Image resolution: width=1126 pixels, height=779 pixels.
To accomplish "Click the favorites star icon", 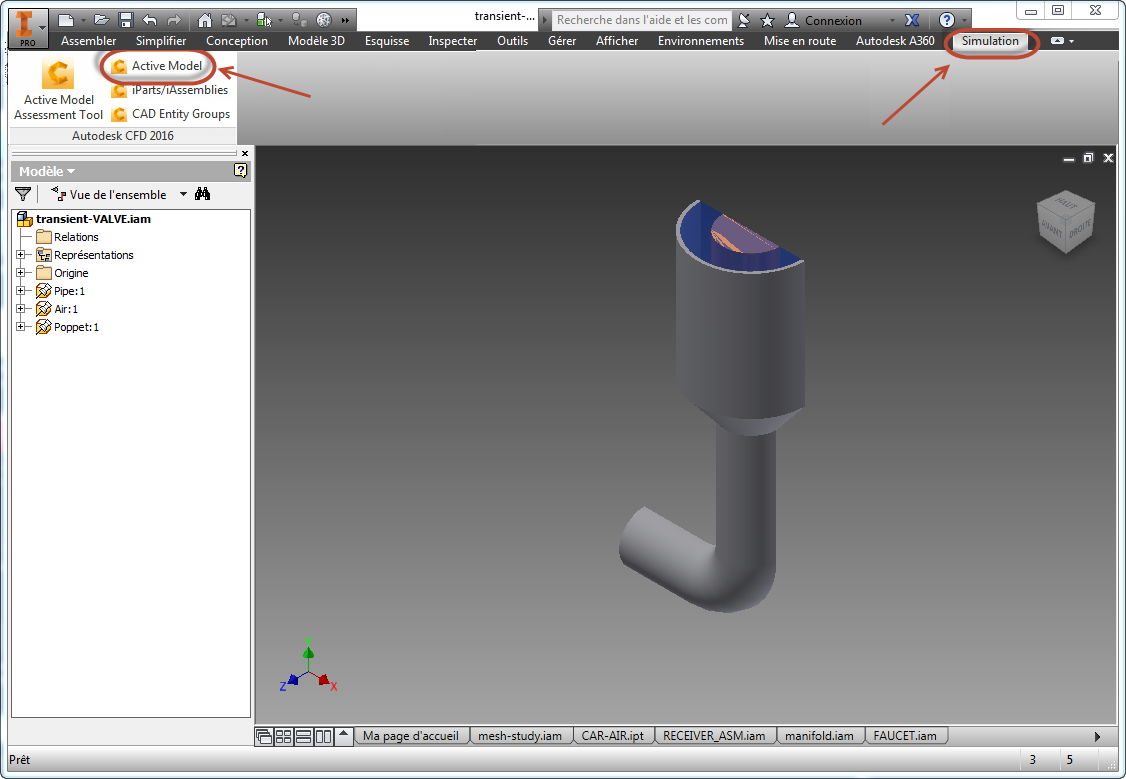I will (767, 20).
